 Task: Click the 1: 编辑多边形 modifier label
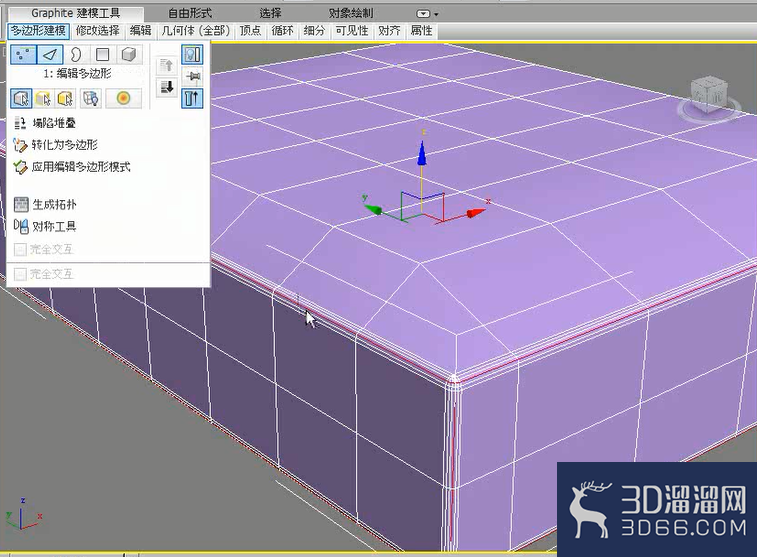point(77,73)
